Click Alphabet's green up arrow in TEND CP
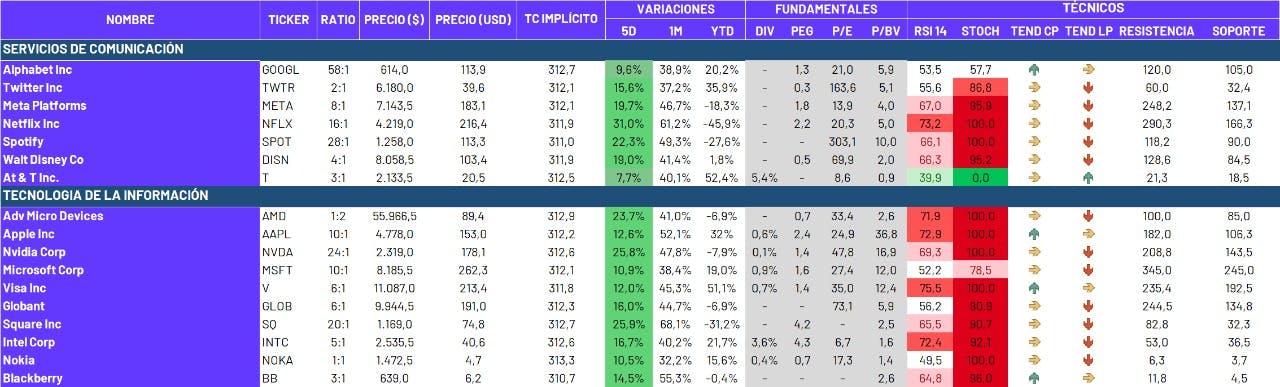 click(x=1035, y=70)
